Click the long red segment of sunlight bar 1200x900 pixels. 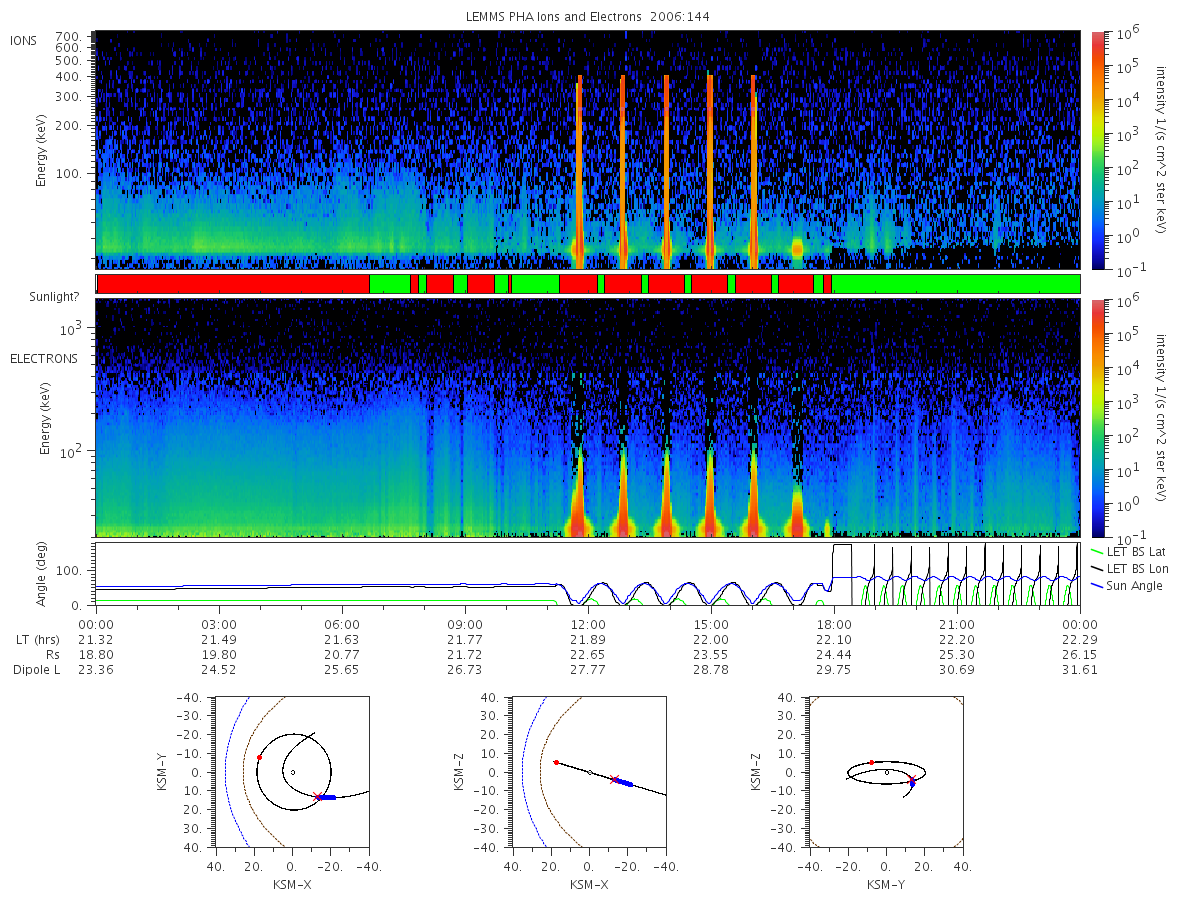[x=233, y=284]
